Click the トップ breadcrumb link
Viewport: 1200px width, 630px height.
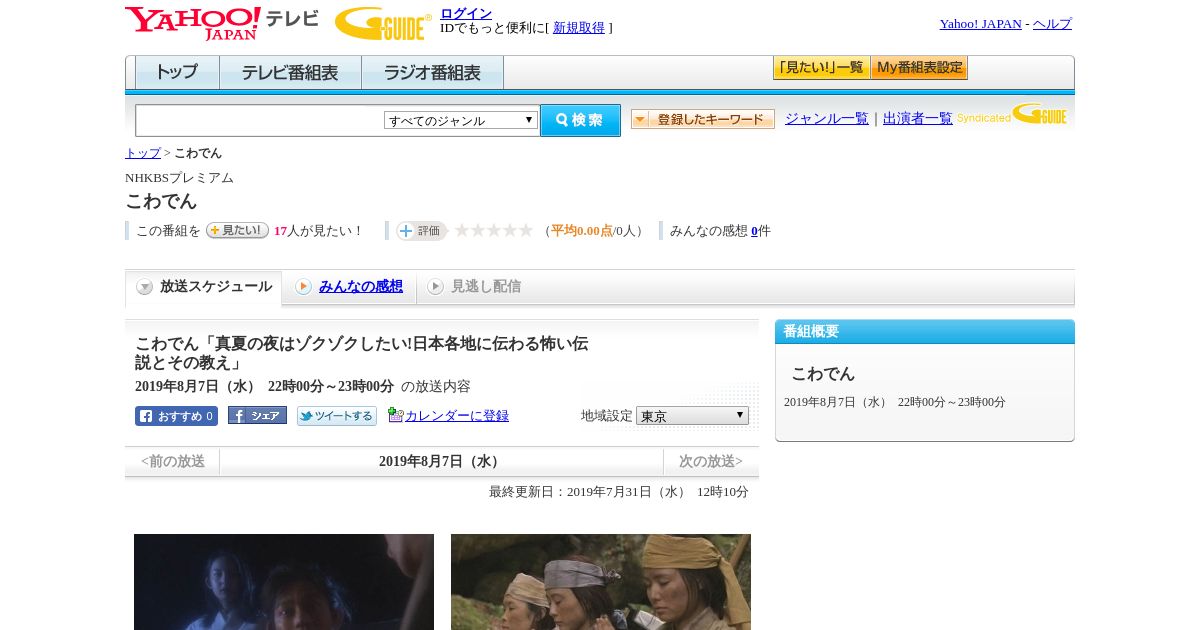pos(143,153)
